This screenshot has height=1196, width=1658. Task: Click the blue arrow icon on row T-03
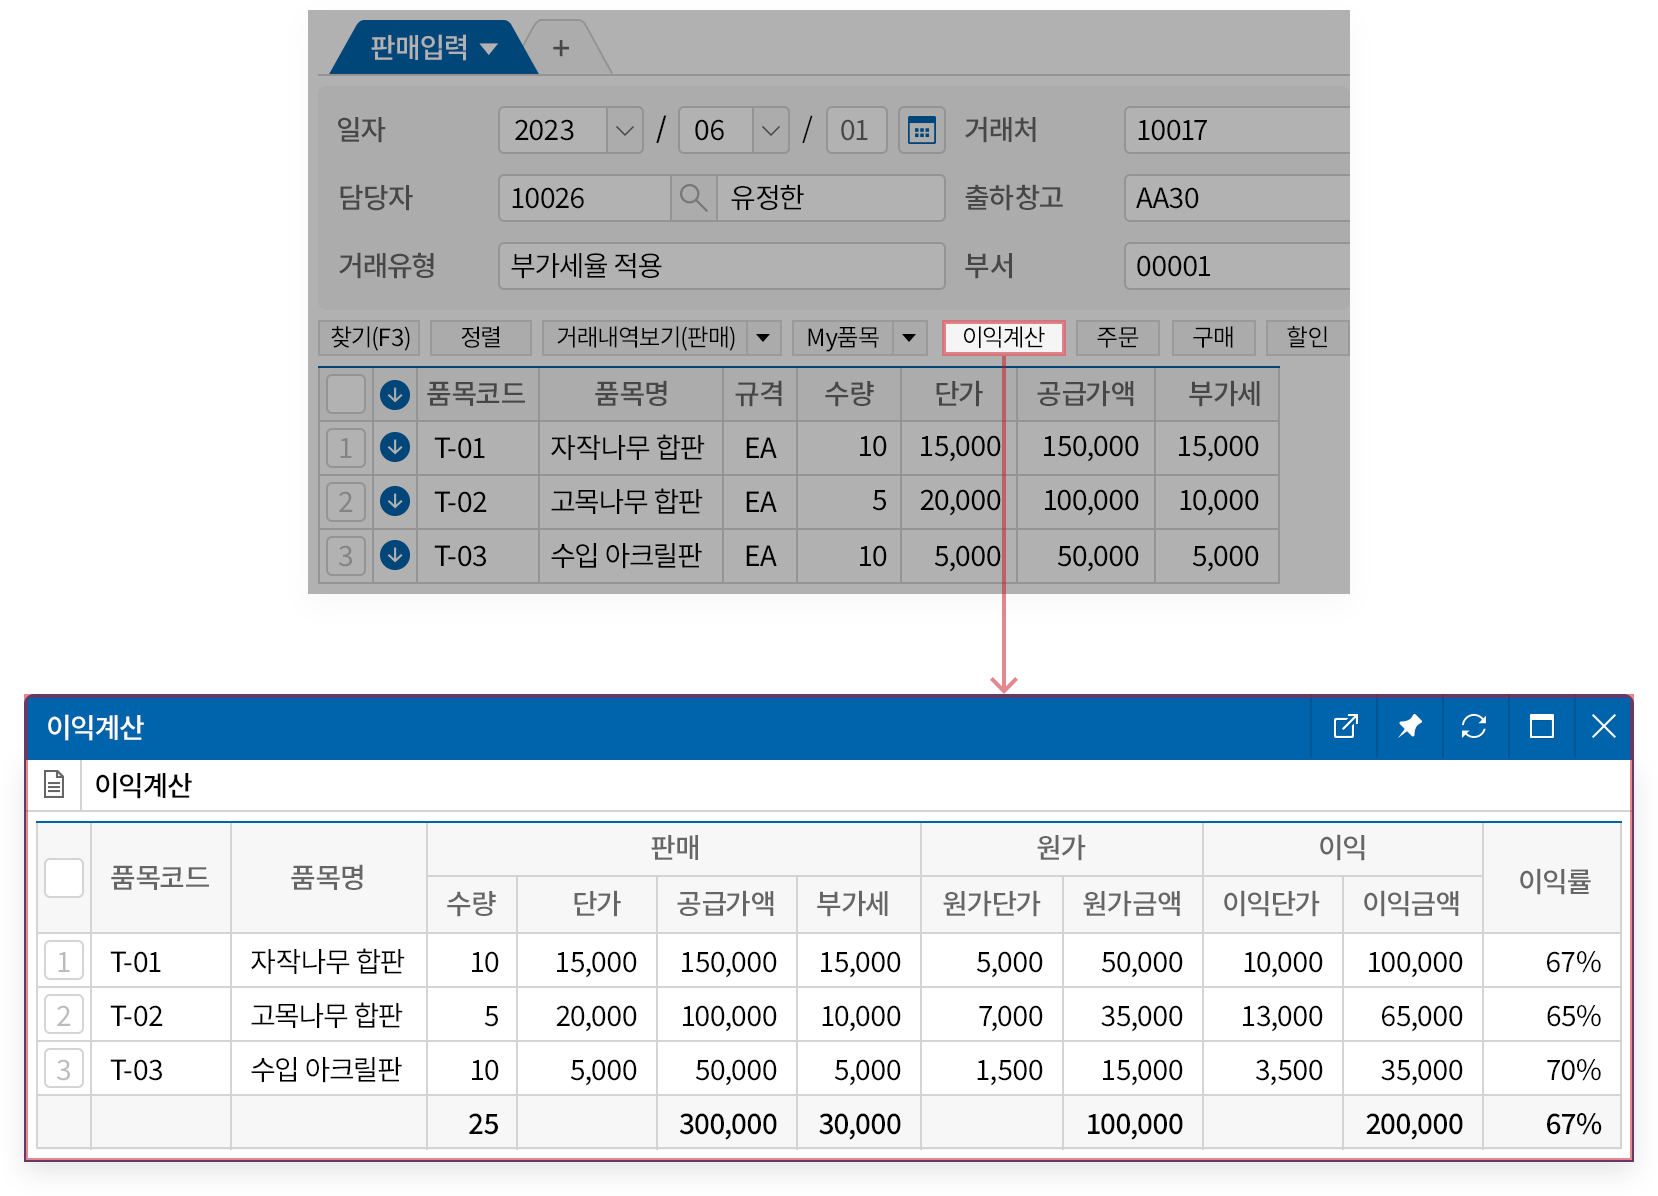[395, 555]
